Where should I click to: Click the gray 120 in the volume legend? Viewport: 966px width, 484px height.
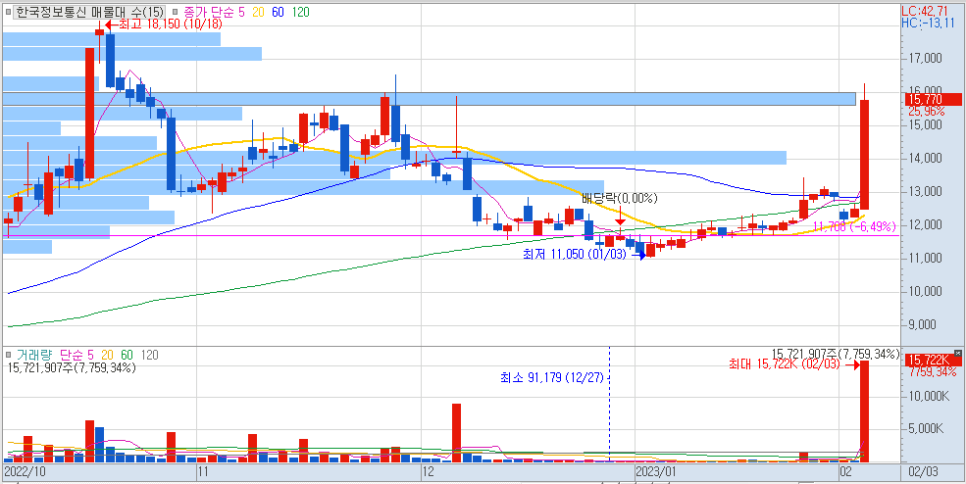point(150,355)
